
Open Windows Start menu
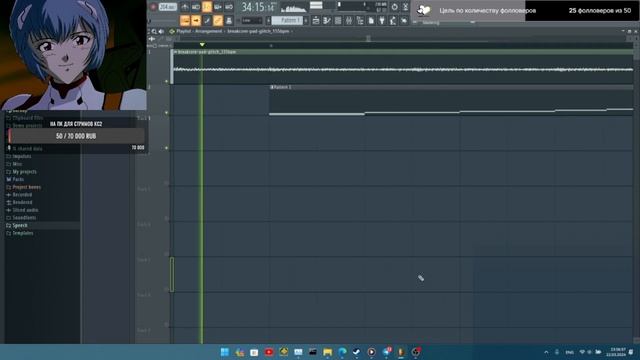(224, 352)
